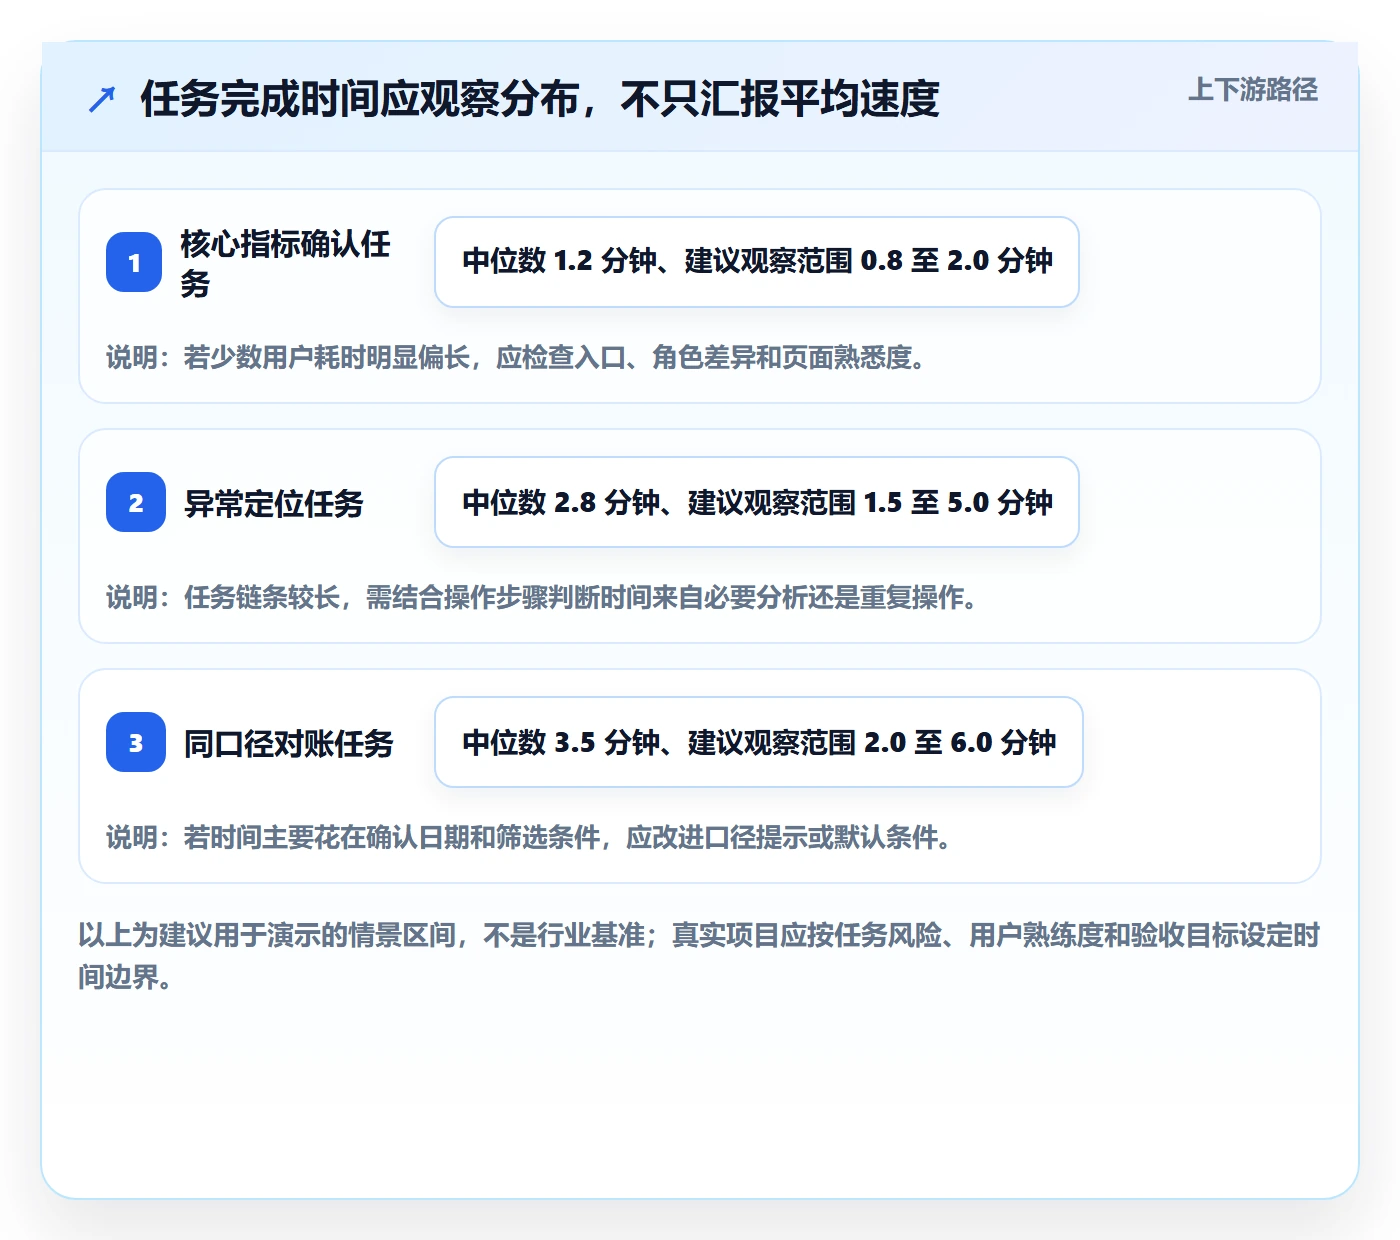Click the note about 确认日期和筛选条件
Viewport: 1400px width, 1240px height.
(x=528, y=837)
